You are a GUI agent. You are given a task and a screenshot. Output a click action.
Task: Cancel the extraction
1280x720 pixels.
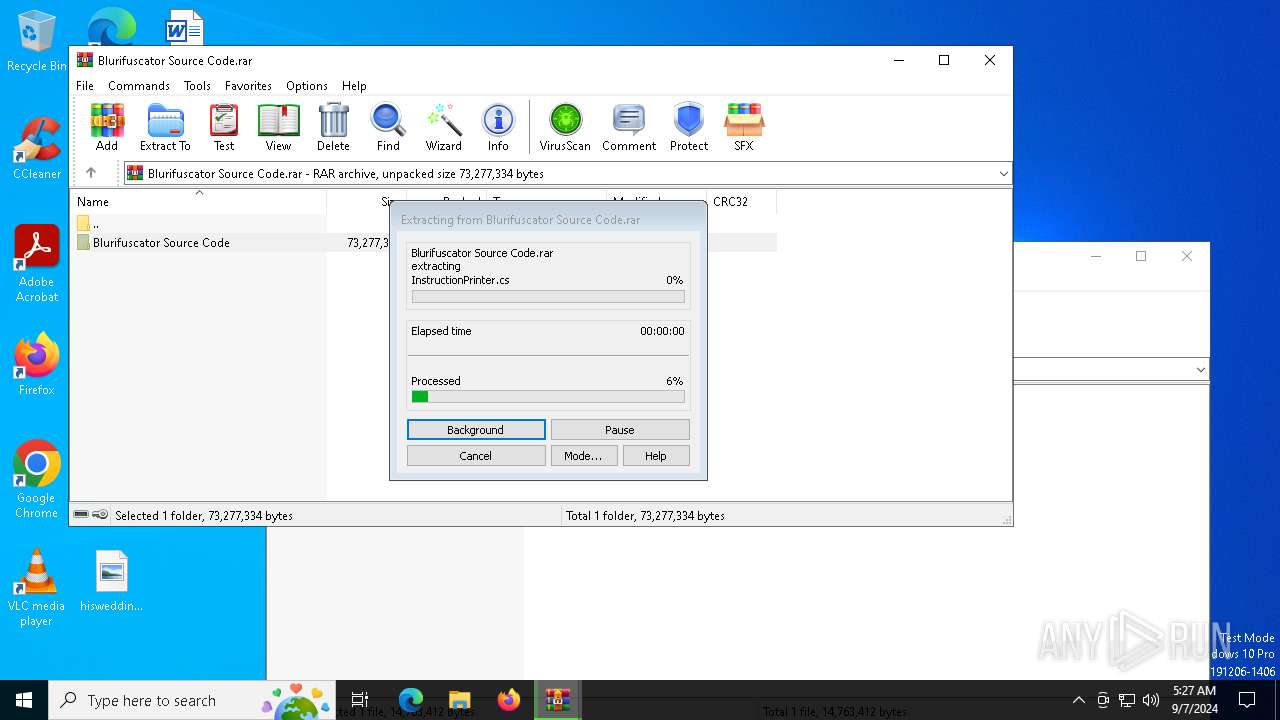476,456
